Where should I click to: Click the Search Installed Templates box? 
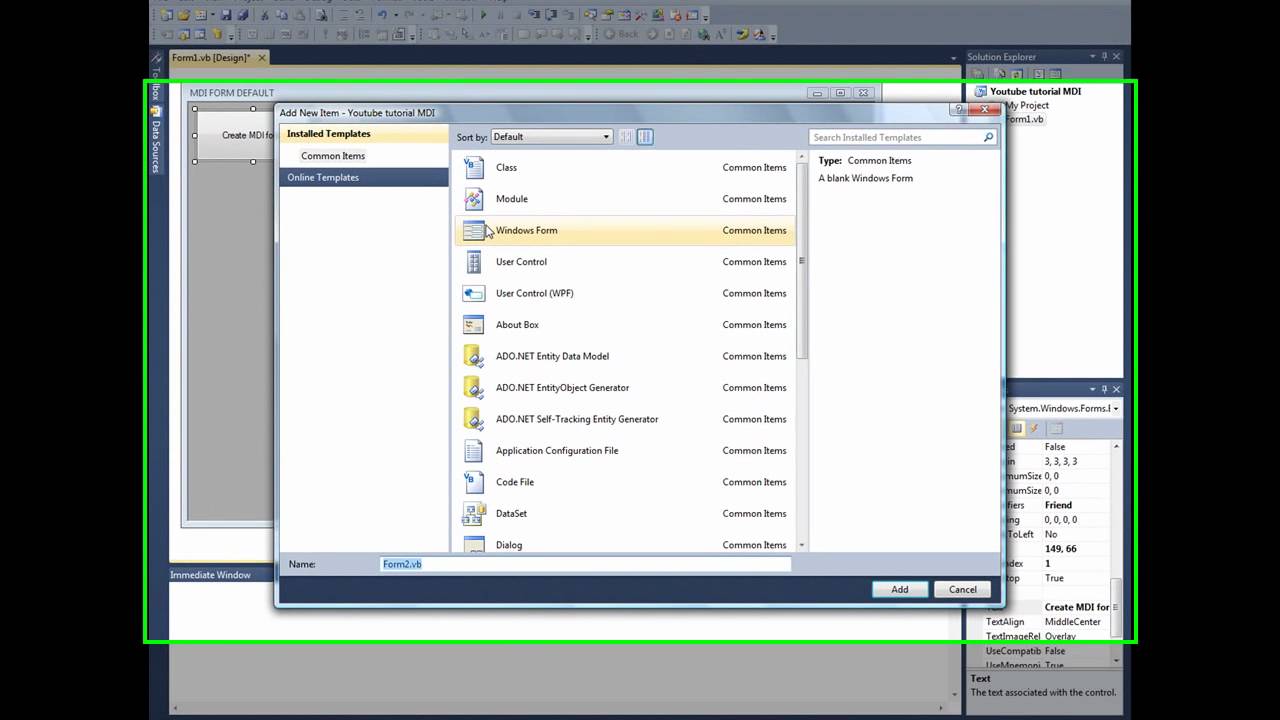coord(903,137)
